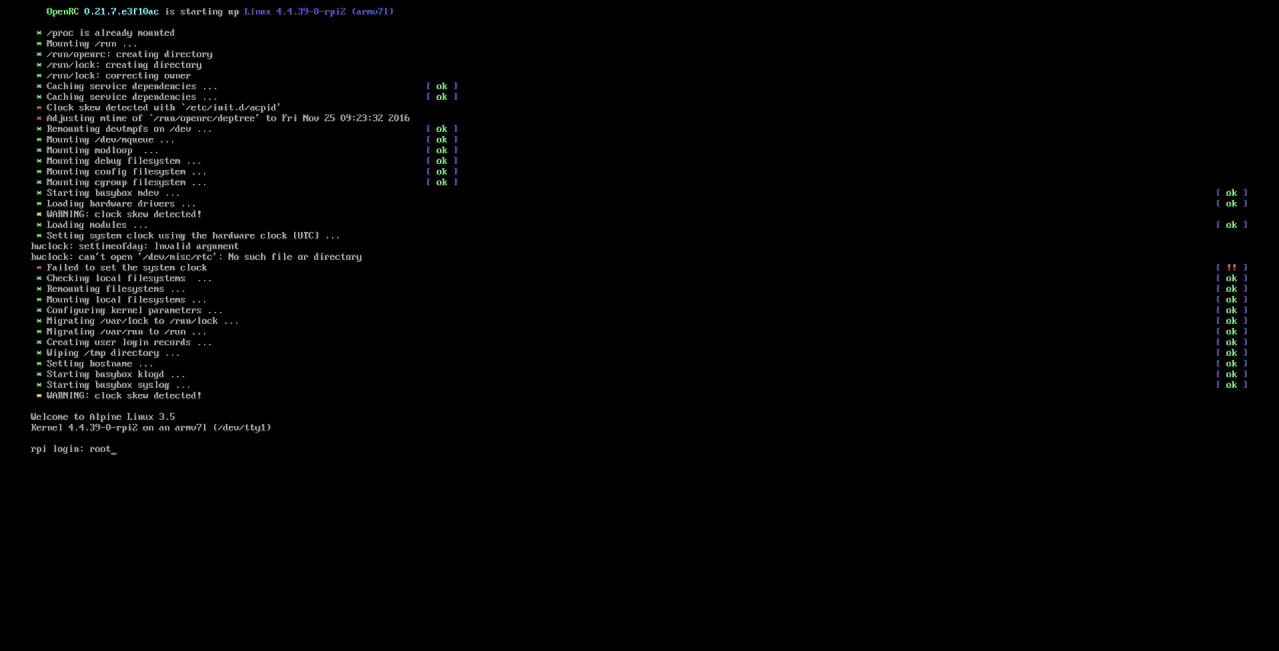Select the 'Starting busybox syslog' line

118,384
